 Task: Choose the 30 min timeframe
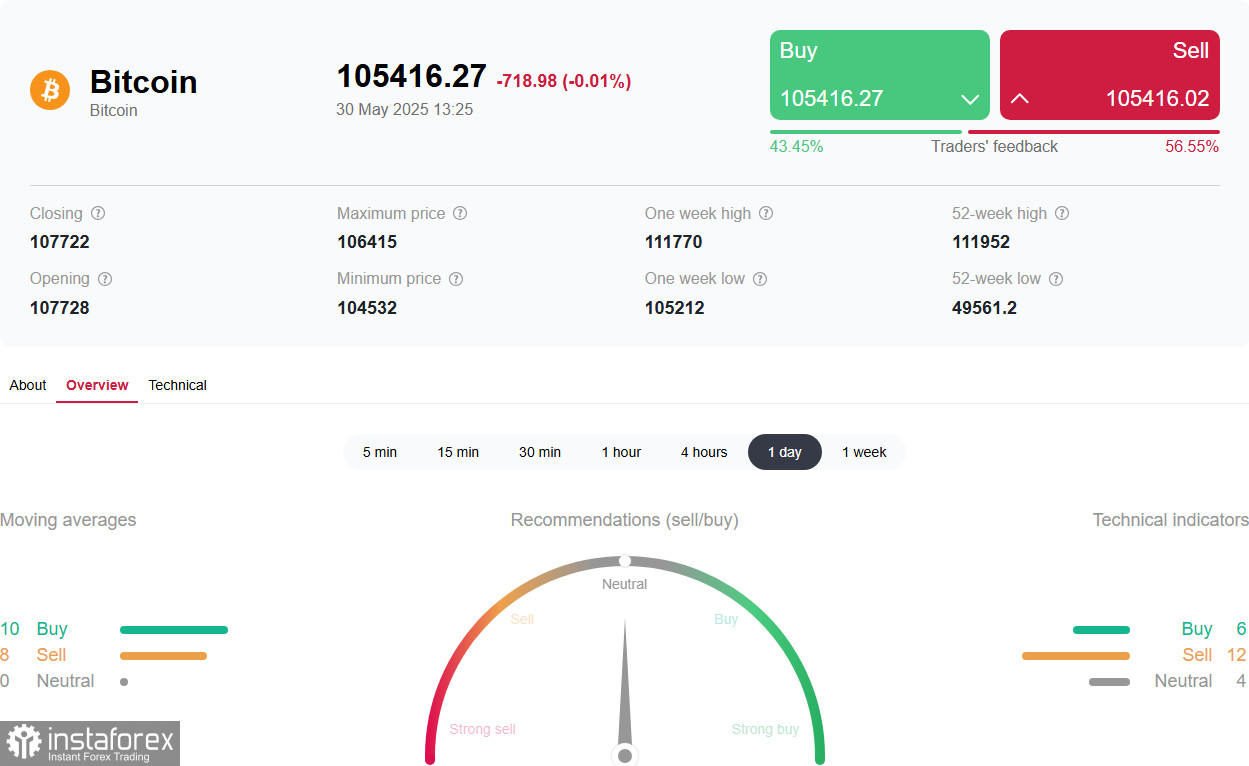(540, 452)
